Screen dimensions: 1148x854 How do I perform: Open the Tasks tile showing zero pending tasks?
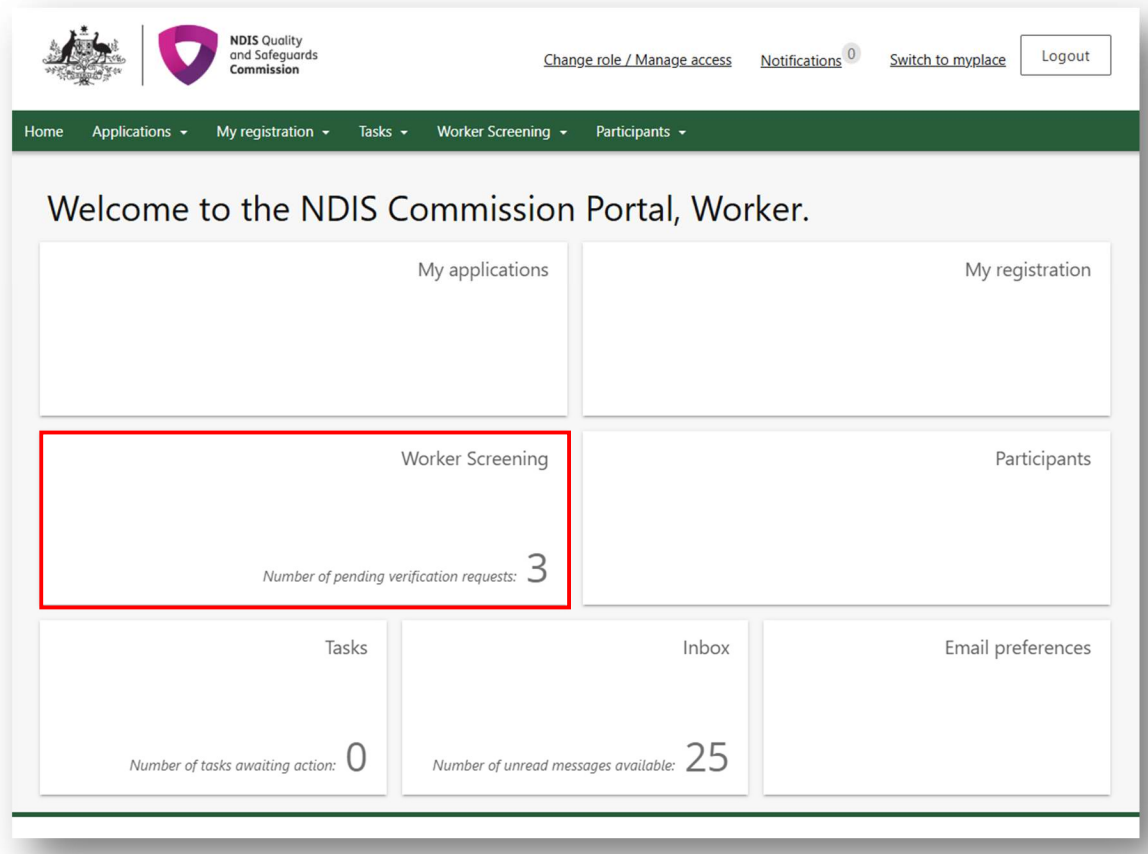point(212,706)
